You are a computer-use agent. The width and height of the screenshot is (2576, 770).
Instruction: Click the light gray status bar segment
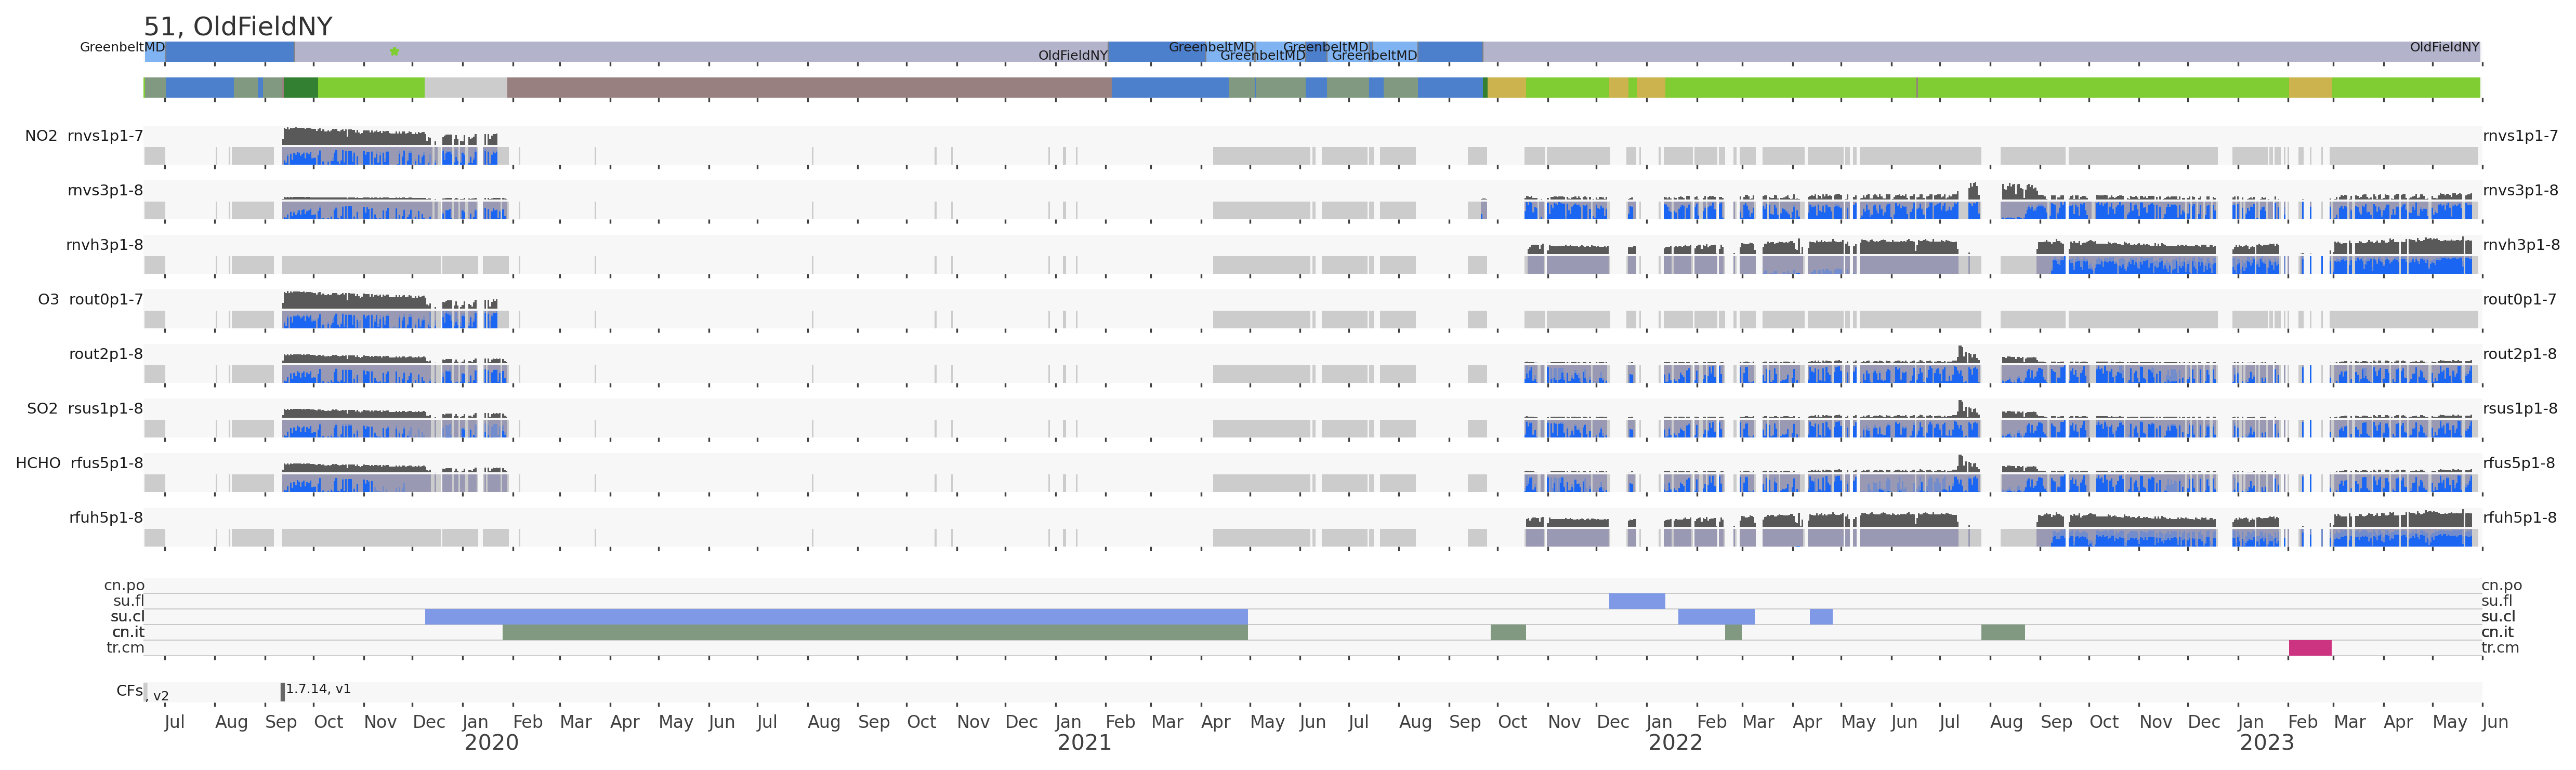click(x=465, y=88)
